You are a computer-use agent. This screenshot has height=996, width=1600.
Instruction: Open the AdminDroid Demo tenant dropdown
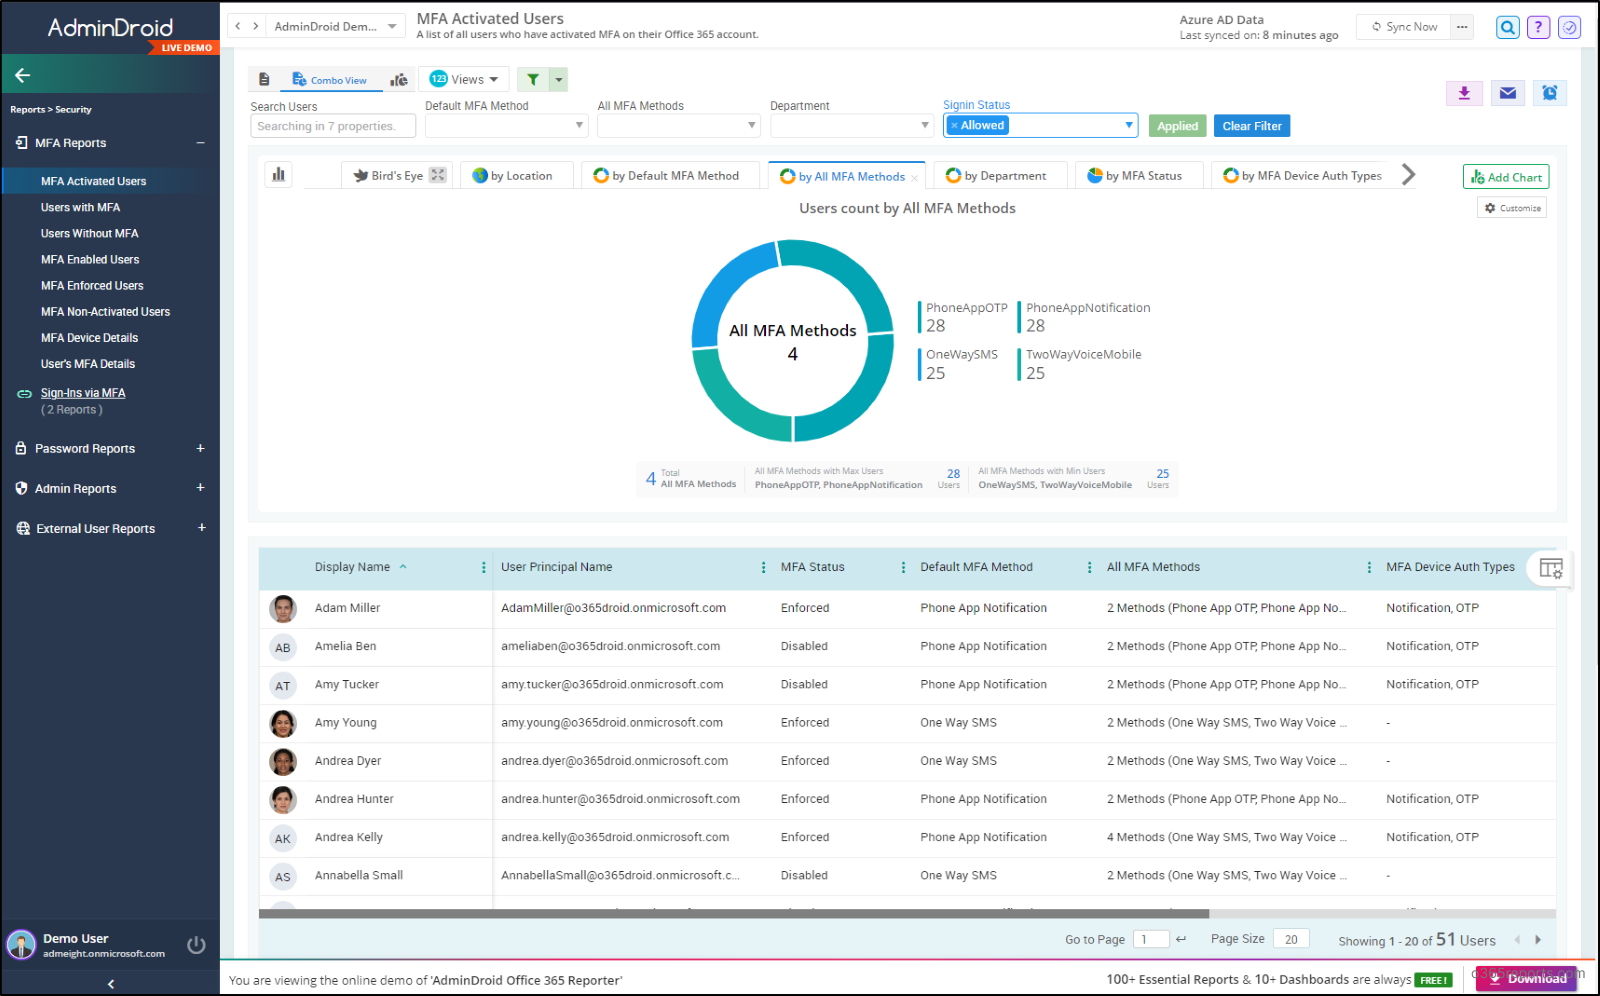pos(336,26)
